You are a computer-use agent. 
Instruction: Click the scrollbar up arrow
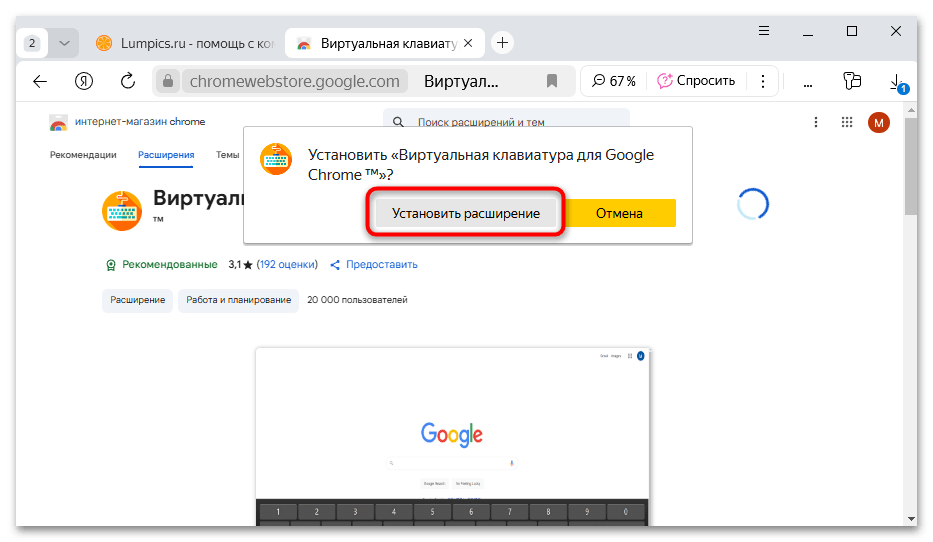point(911,110)
